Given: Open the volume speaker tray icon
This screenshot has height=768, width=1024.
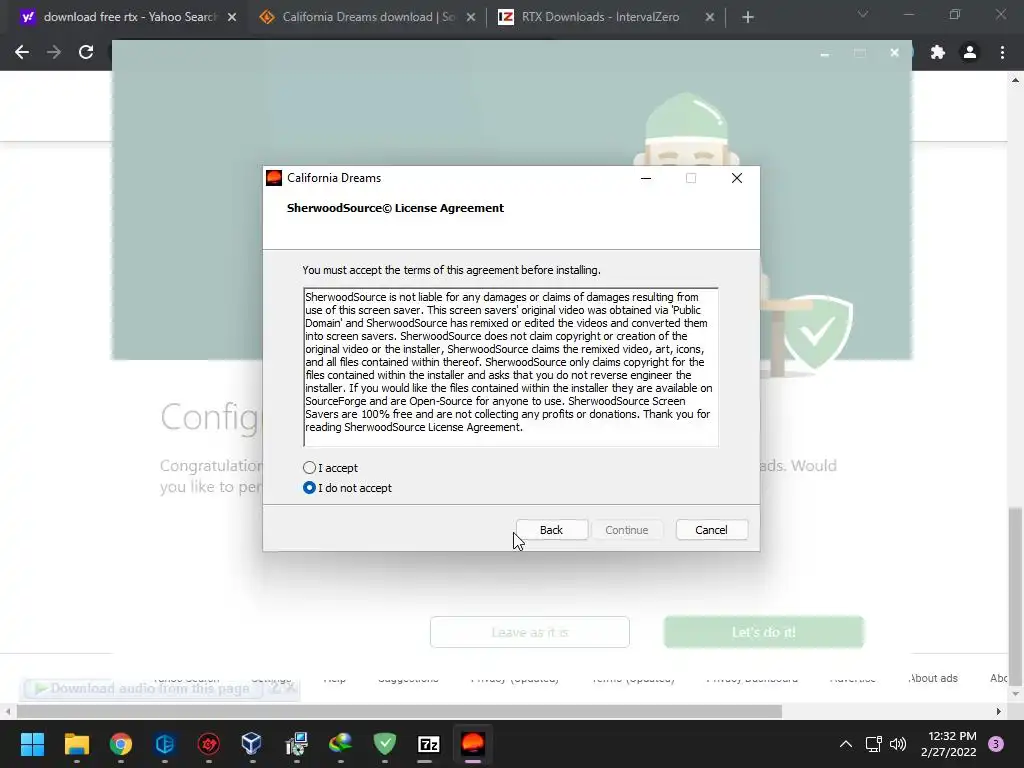Looking at the screenshot, I should (898, 744).
